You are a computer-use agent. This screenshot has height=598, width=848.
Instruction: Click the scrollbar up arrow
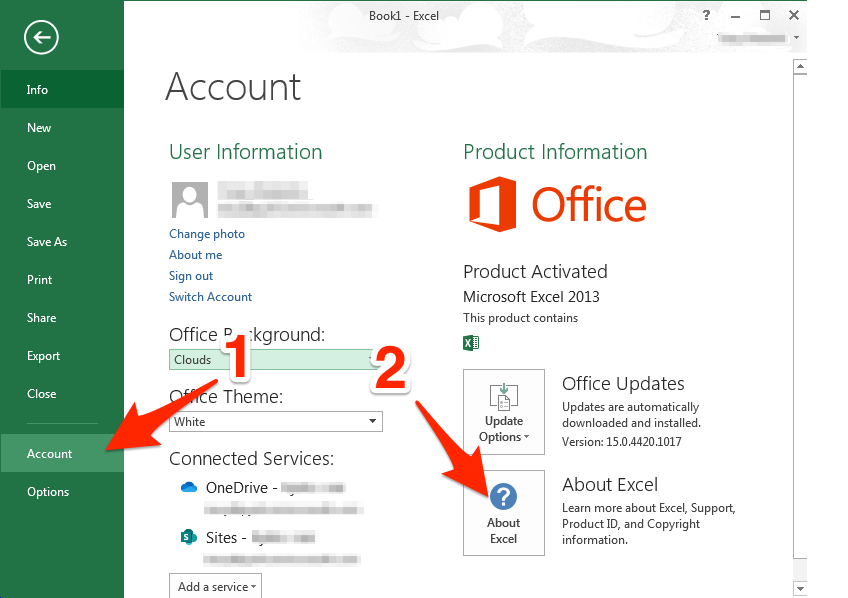click(x=800, y=67)
